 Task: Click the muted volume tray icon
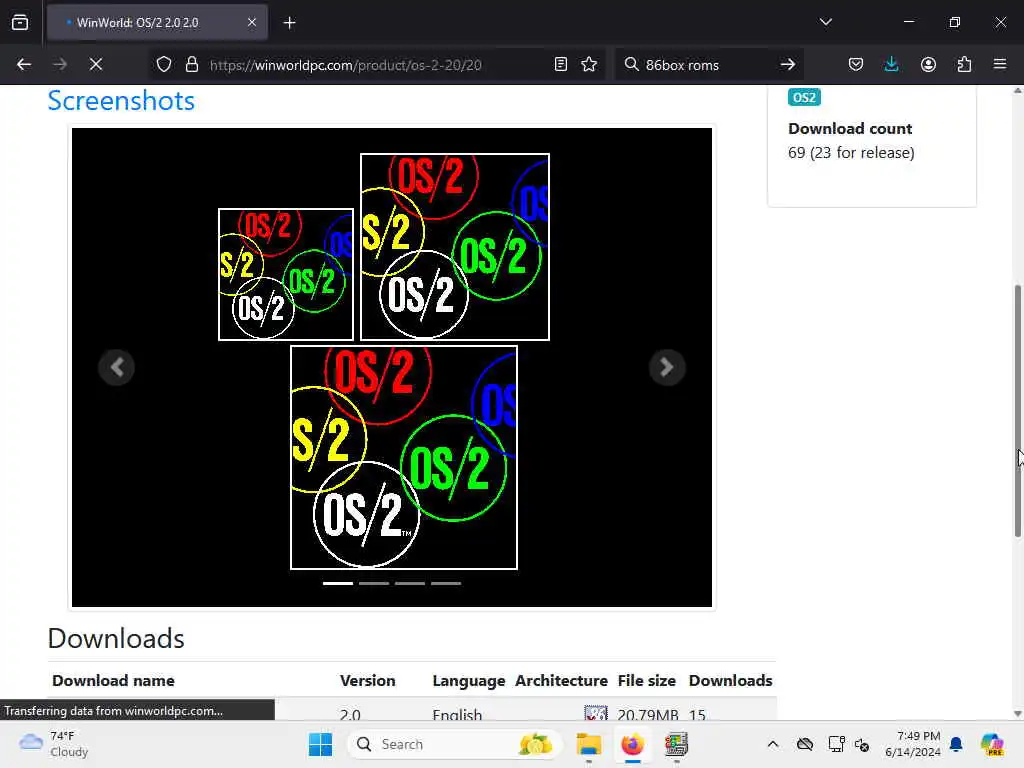point(862,744)
